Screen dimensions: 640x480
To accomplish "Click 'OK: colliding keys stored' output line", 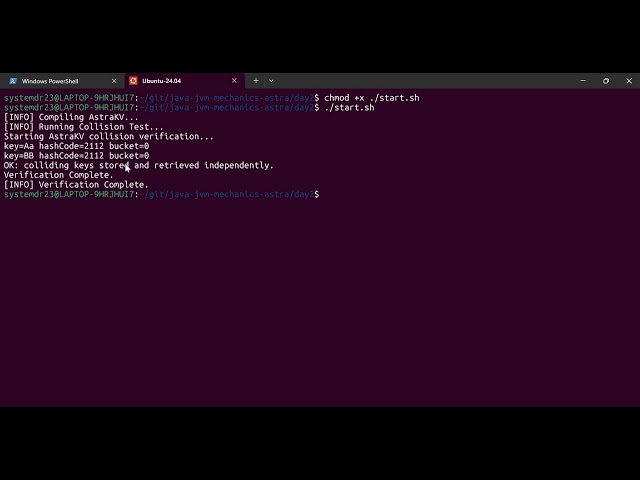I will (138, 165).
